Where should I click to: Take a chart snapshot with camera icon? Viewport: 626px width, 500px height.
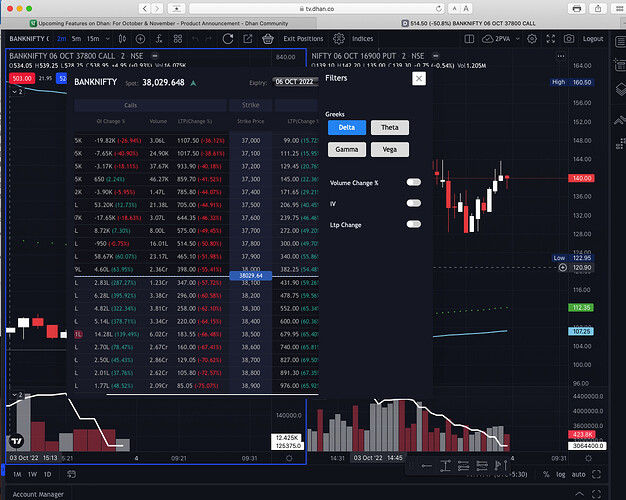[x=569, y=39]
